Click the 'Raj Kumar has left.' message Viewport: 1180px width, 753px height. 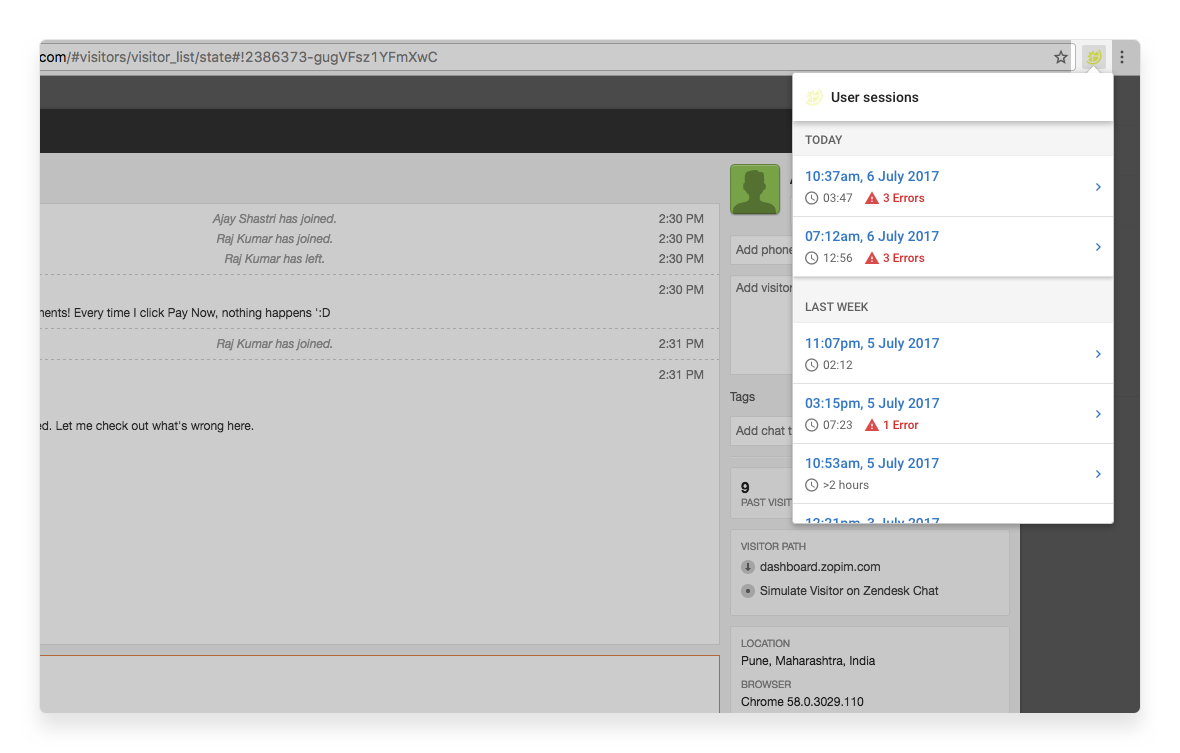point(274,259)
